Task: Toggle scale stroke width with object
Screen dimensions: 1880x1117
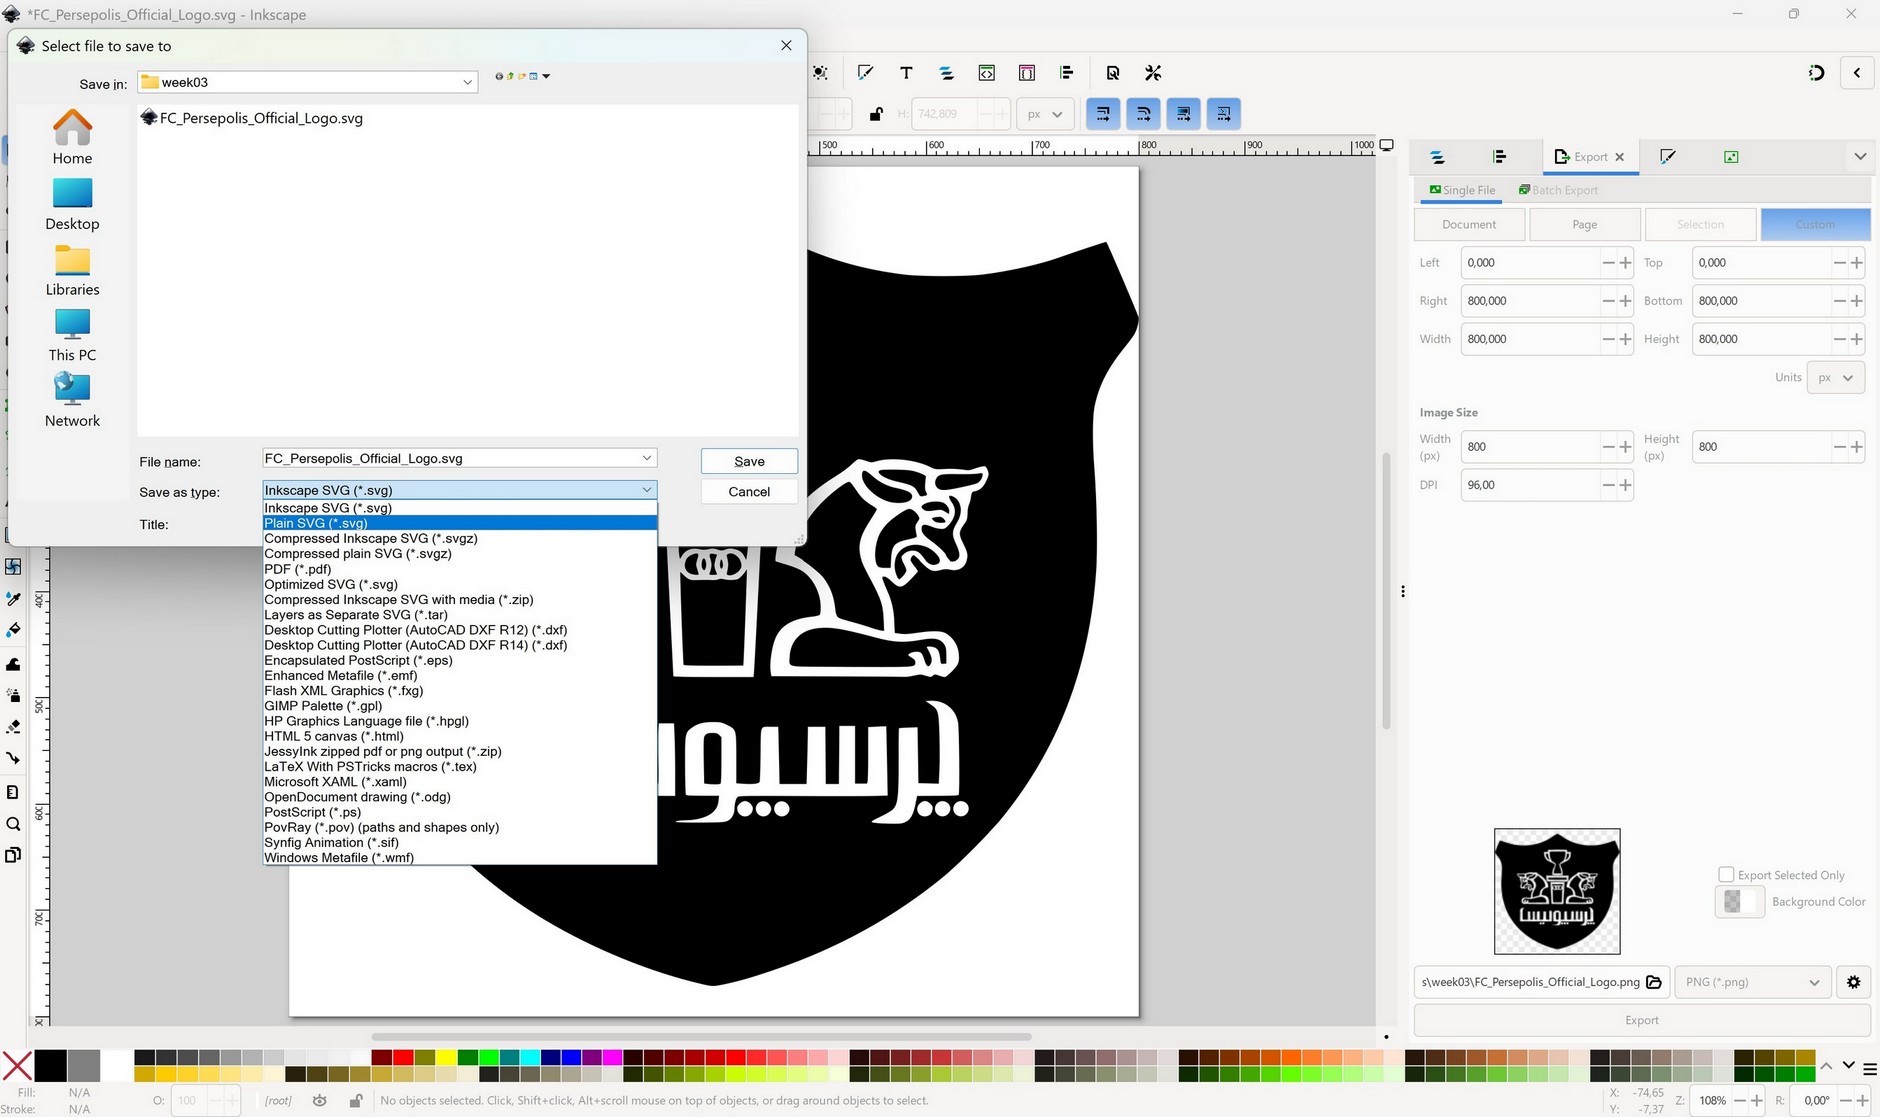Action: [x=1103, y=114]
